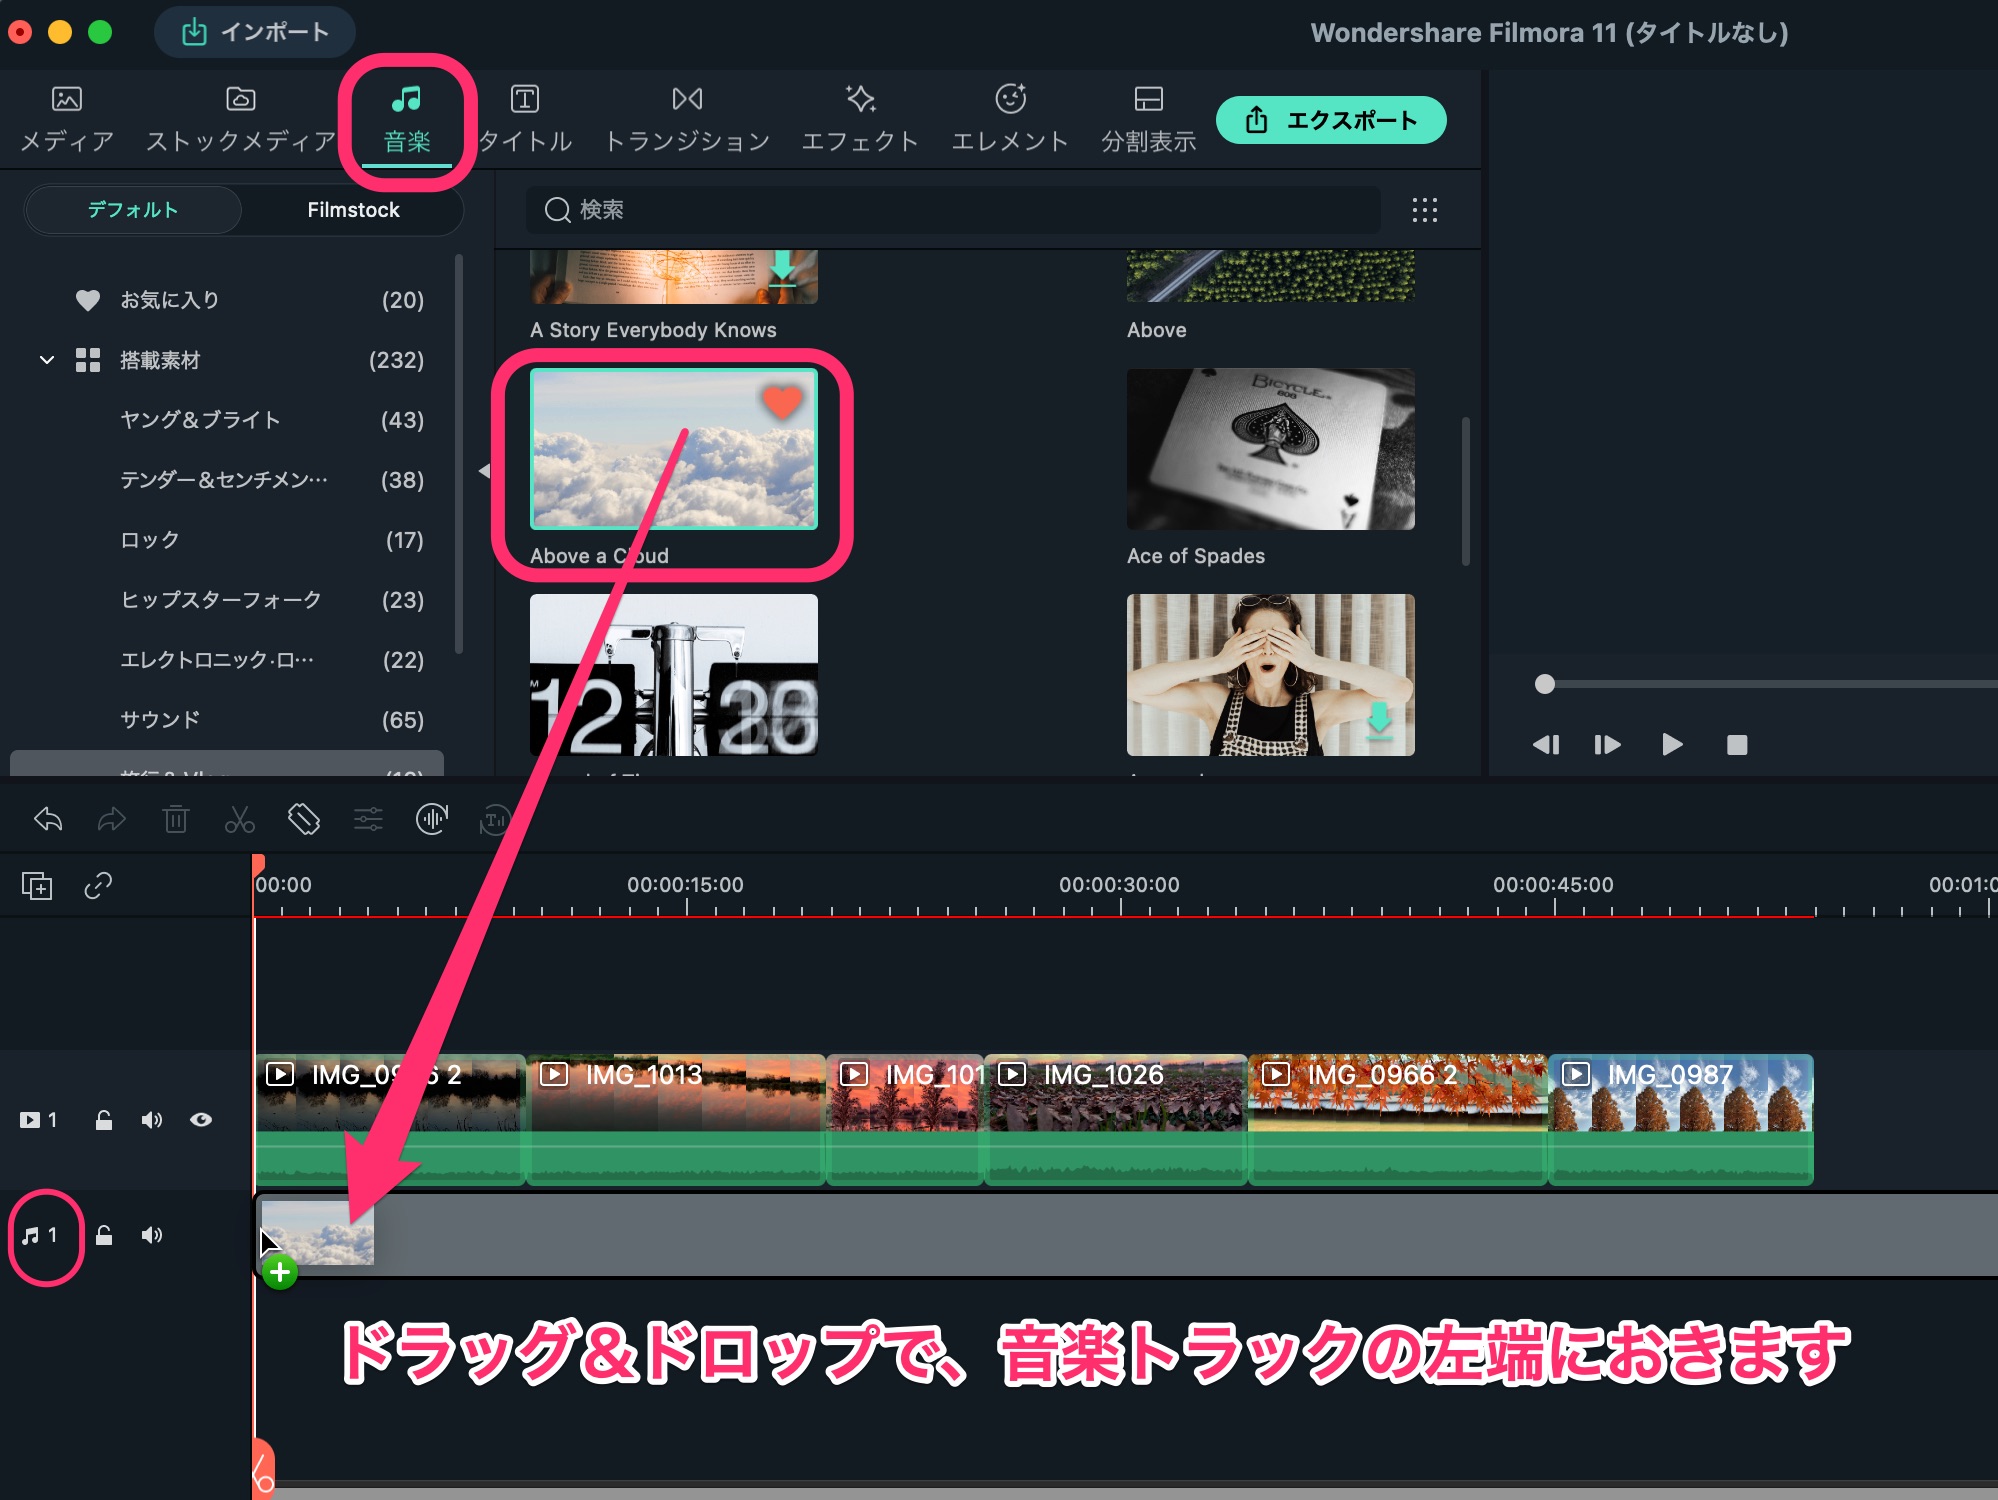Split the clip with the scissors icon
The image size is (1998, 1500).
(x=240, y=820)
